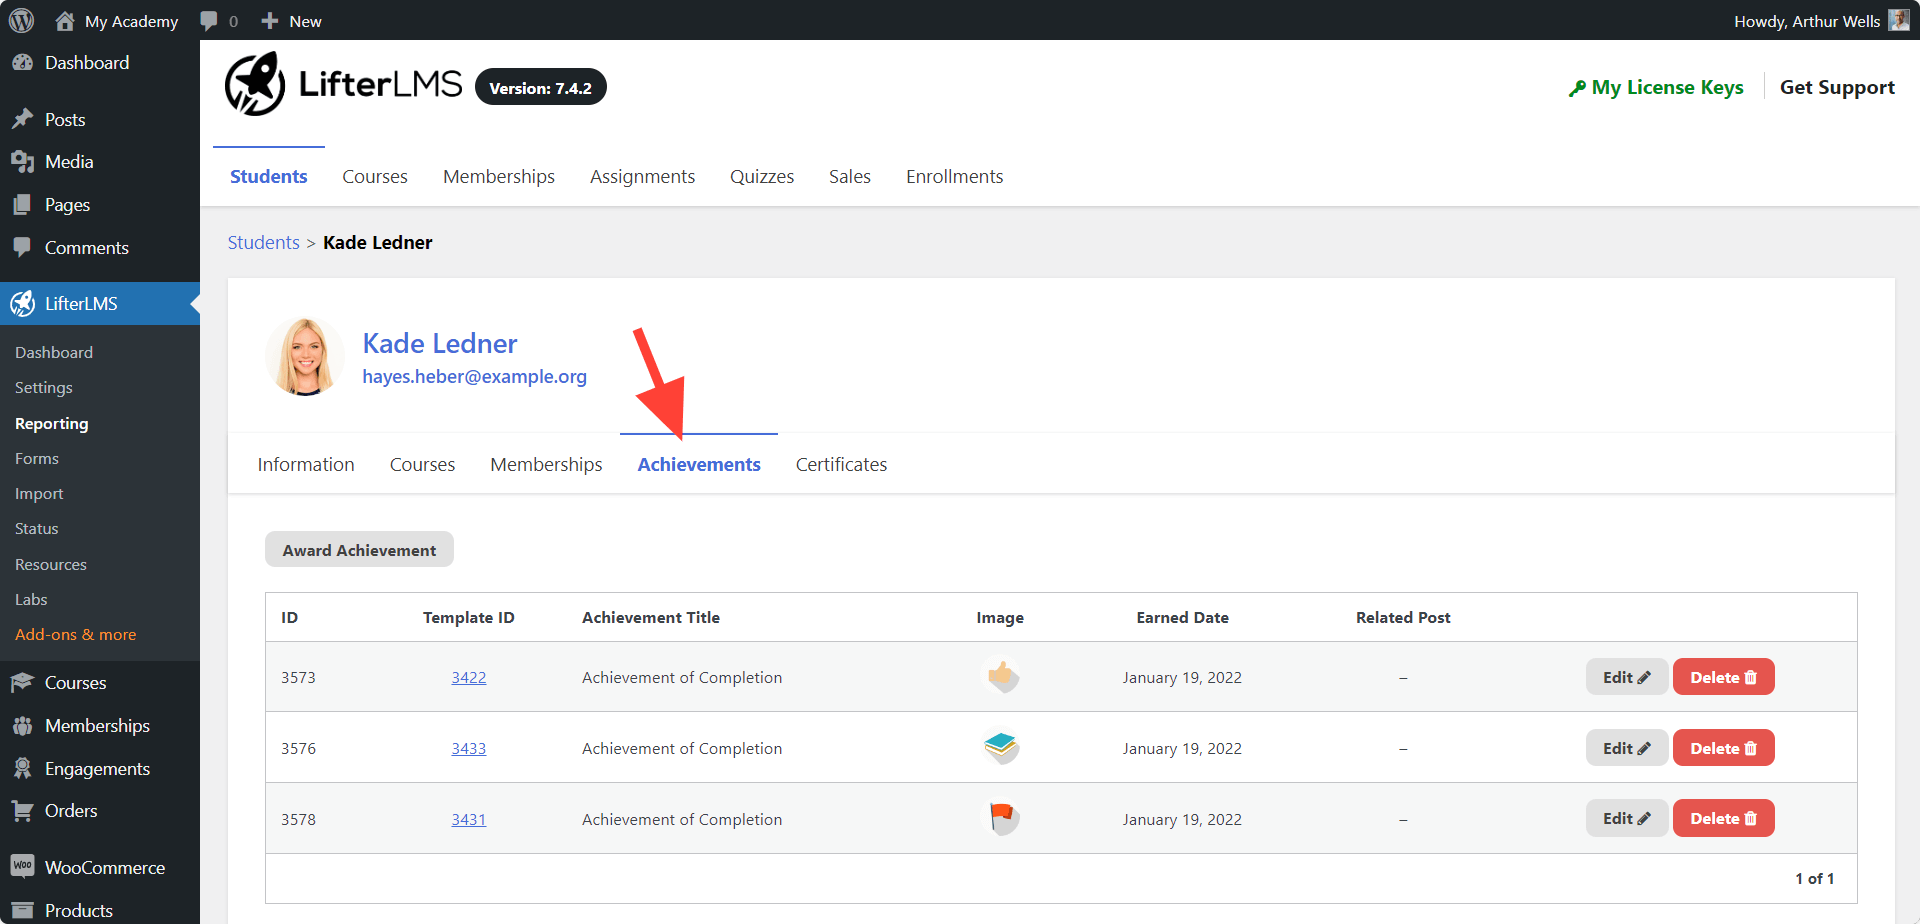The width and height of the screenshot is (1920, 924).
Task: Switch to Assignments reporting tab
Action: pos(642,176)
